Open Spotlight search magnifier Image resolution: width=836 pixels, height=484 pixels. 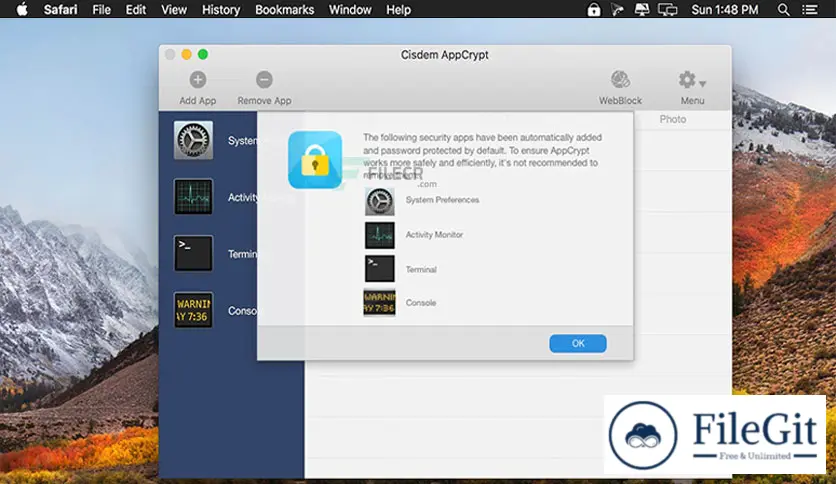(x=783, y=10)
